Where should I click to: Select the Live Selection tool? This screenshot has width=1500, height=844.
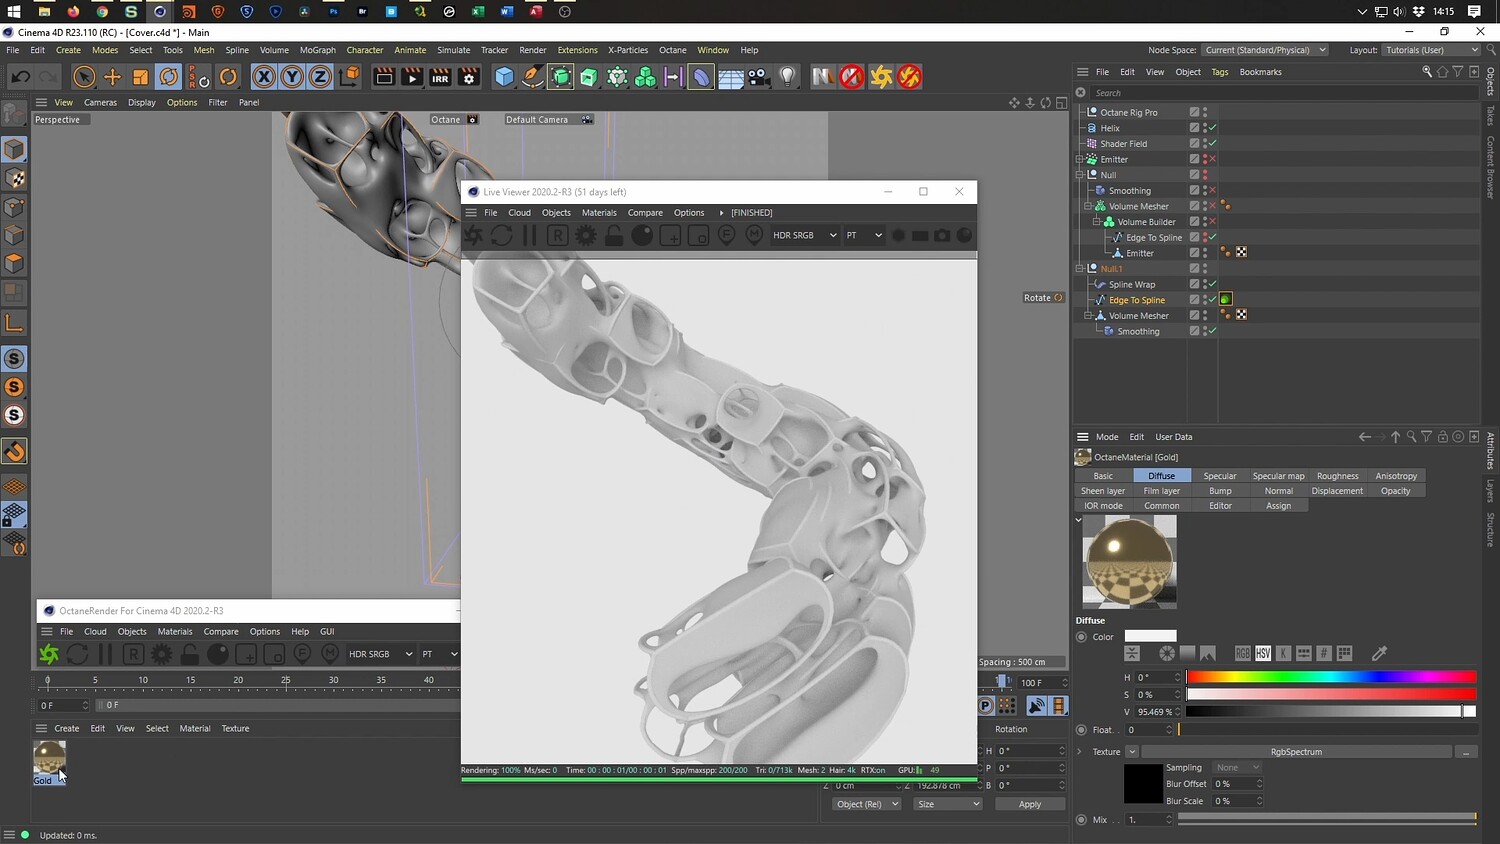click(84, 77)
